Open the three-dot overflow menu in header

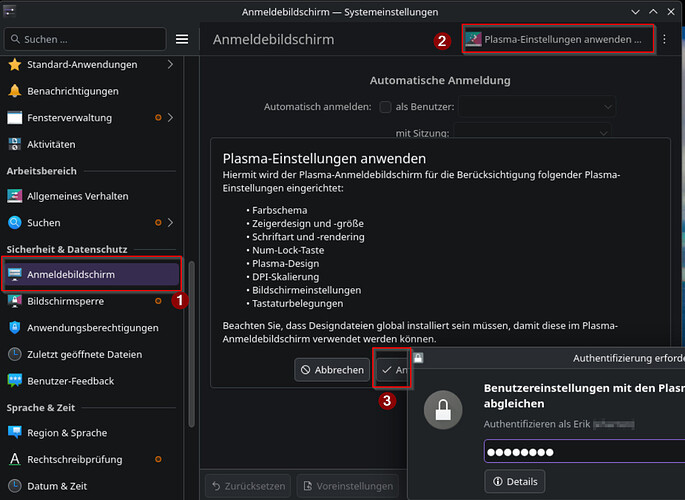[664, 39]
